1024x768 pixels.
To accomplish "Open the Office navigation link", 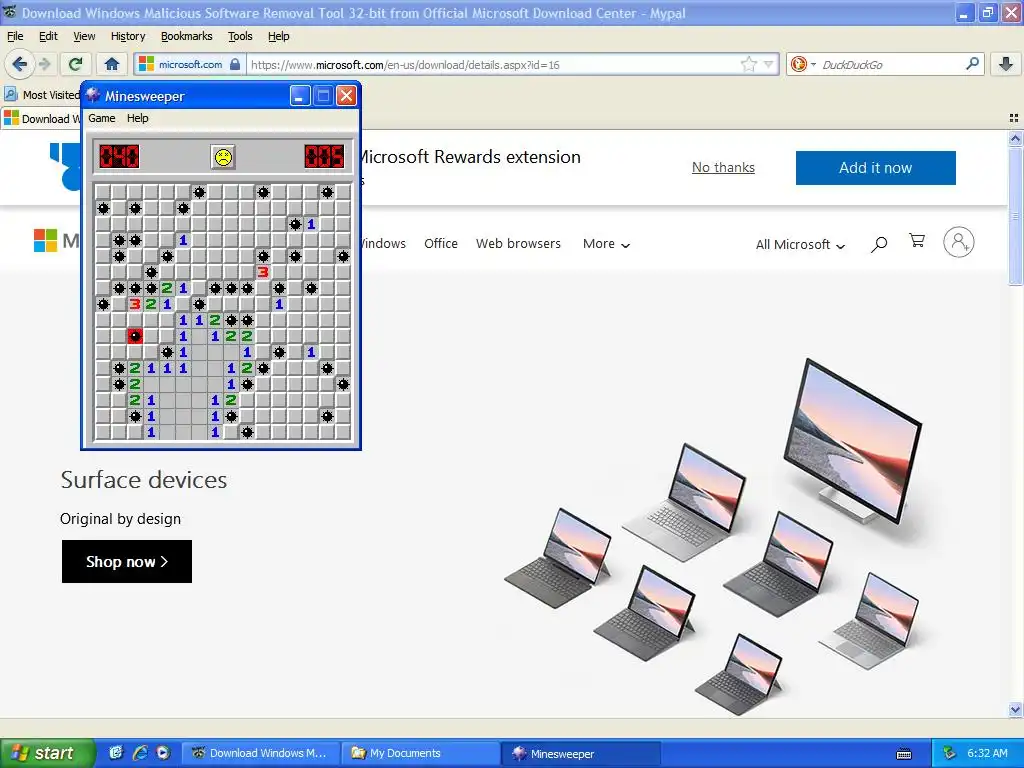I will 441,244.
